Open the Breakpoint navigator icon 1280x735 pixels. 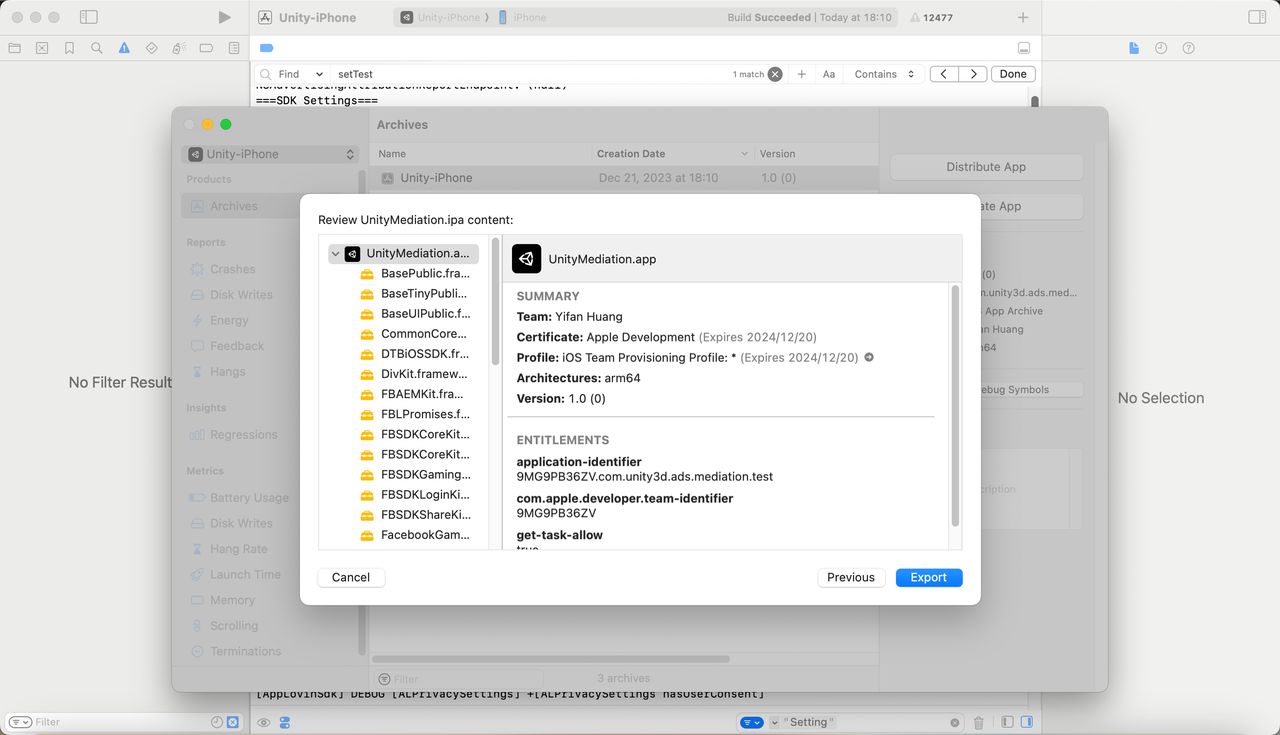[206, 48]
